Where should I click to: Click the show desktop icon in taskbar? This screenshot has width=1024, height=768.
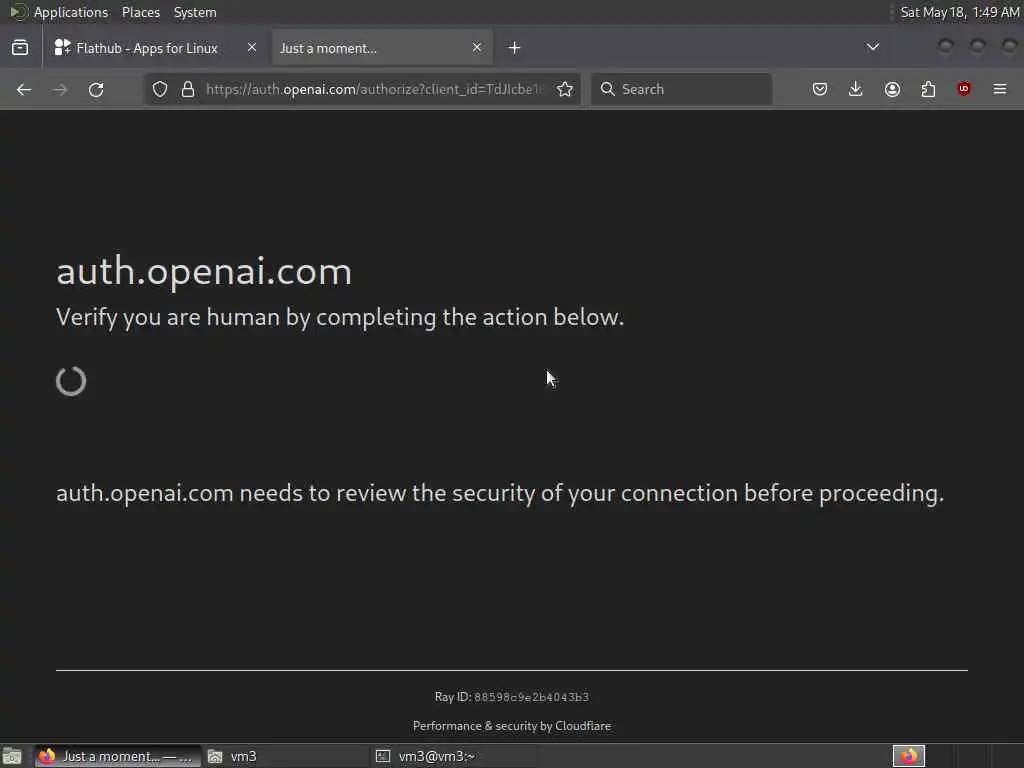[12, 756]
